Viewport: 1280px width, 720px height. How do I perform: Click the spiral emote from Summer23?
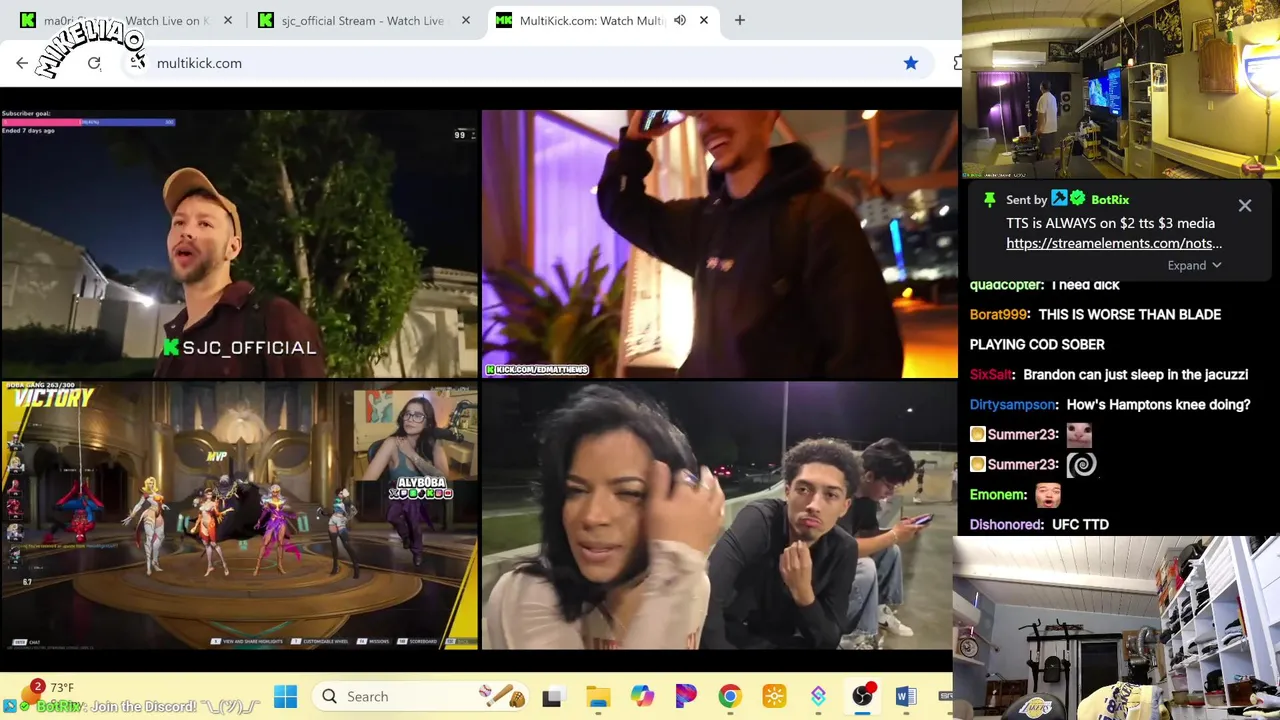(1081, 464)
